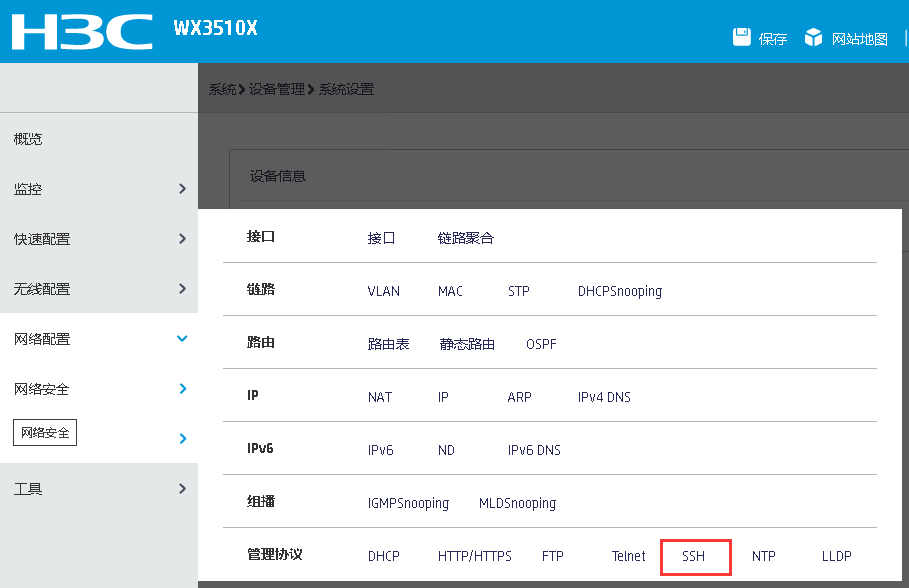Open the NTP link
Screen dimensions: 909x588
coord(763,556)
